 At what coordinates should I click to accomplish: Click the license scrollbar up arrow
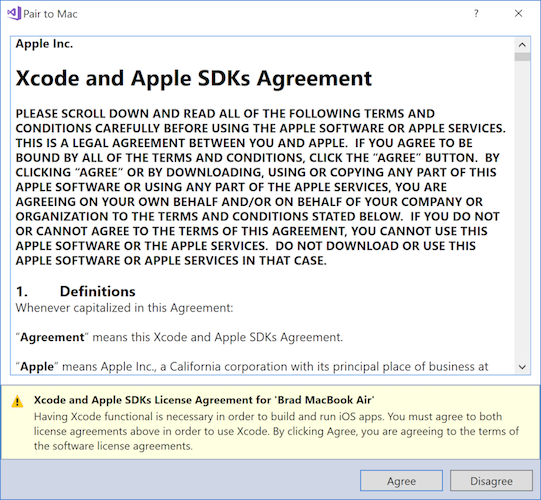click(522, 45)
